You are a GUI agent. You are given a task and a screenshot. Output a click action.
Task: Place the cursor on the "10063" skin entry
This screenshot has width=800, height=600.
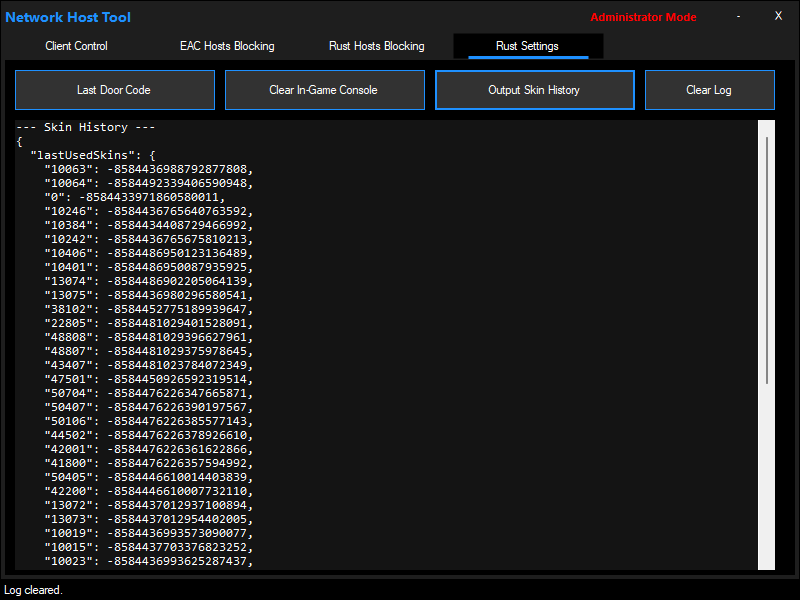point(148,170)
